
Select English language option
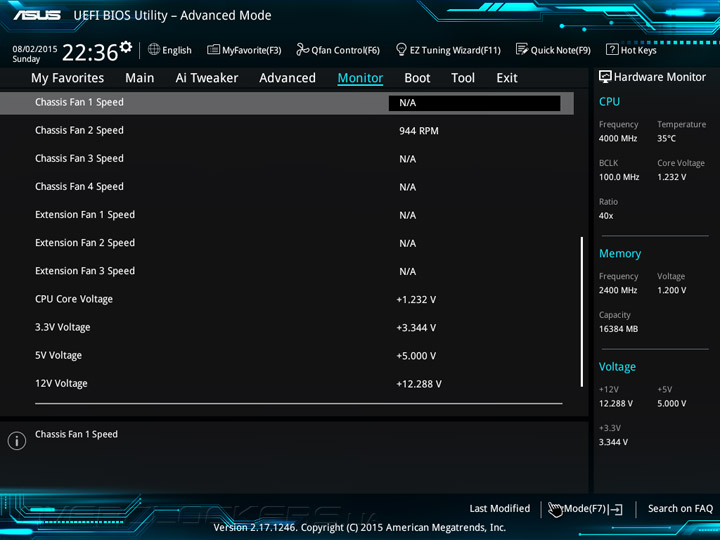pos(177,50)
